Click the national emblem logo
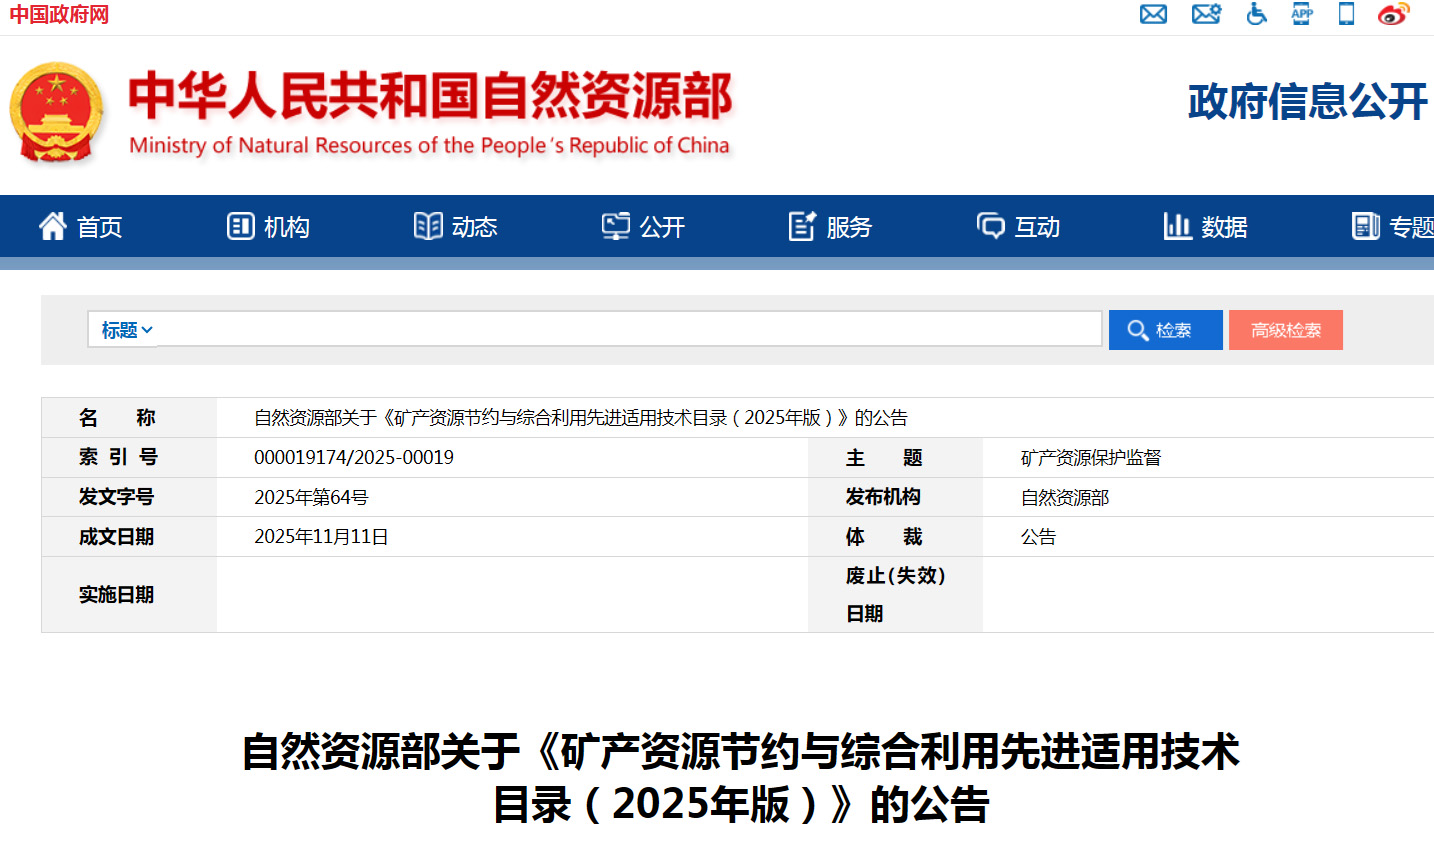The width and height of the screenshot is (1434, 844). click(x=57, y=112)
